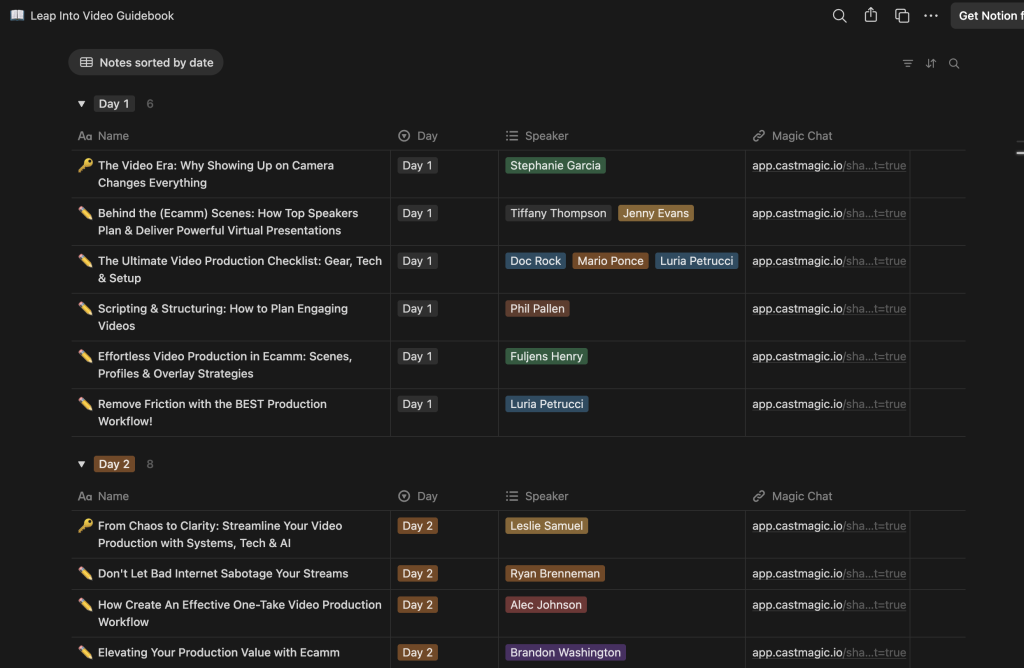Click pencil icon for Behind the (Ecamm) Scenes
Screen dimensions: 1024x668
(85, 213)
